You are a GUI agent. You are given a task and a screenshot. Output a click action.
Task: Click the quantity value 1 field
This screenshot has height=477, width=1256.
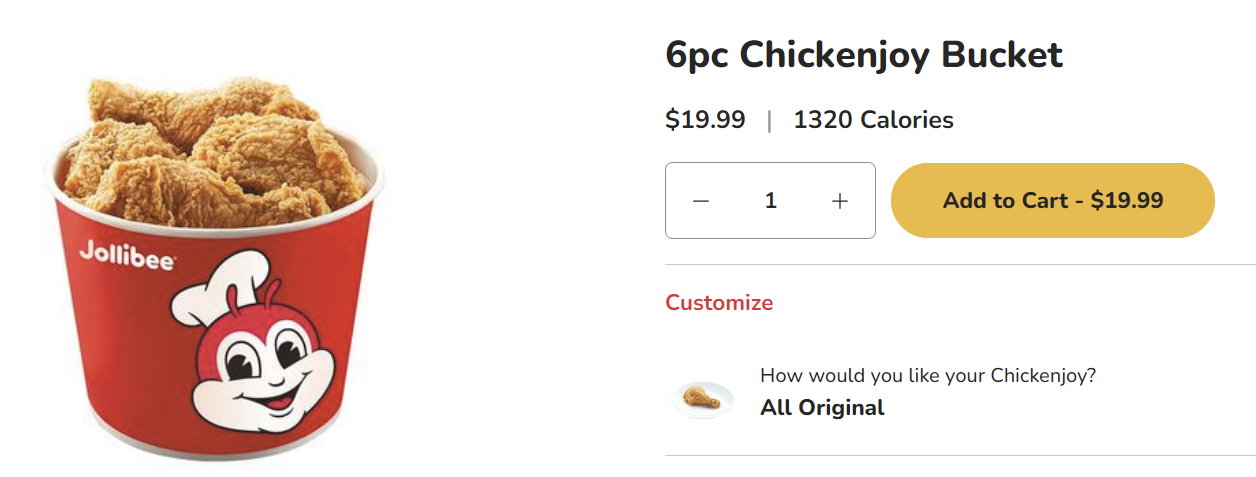pyautogui.click(x=770, y=201)
